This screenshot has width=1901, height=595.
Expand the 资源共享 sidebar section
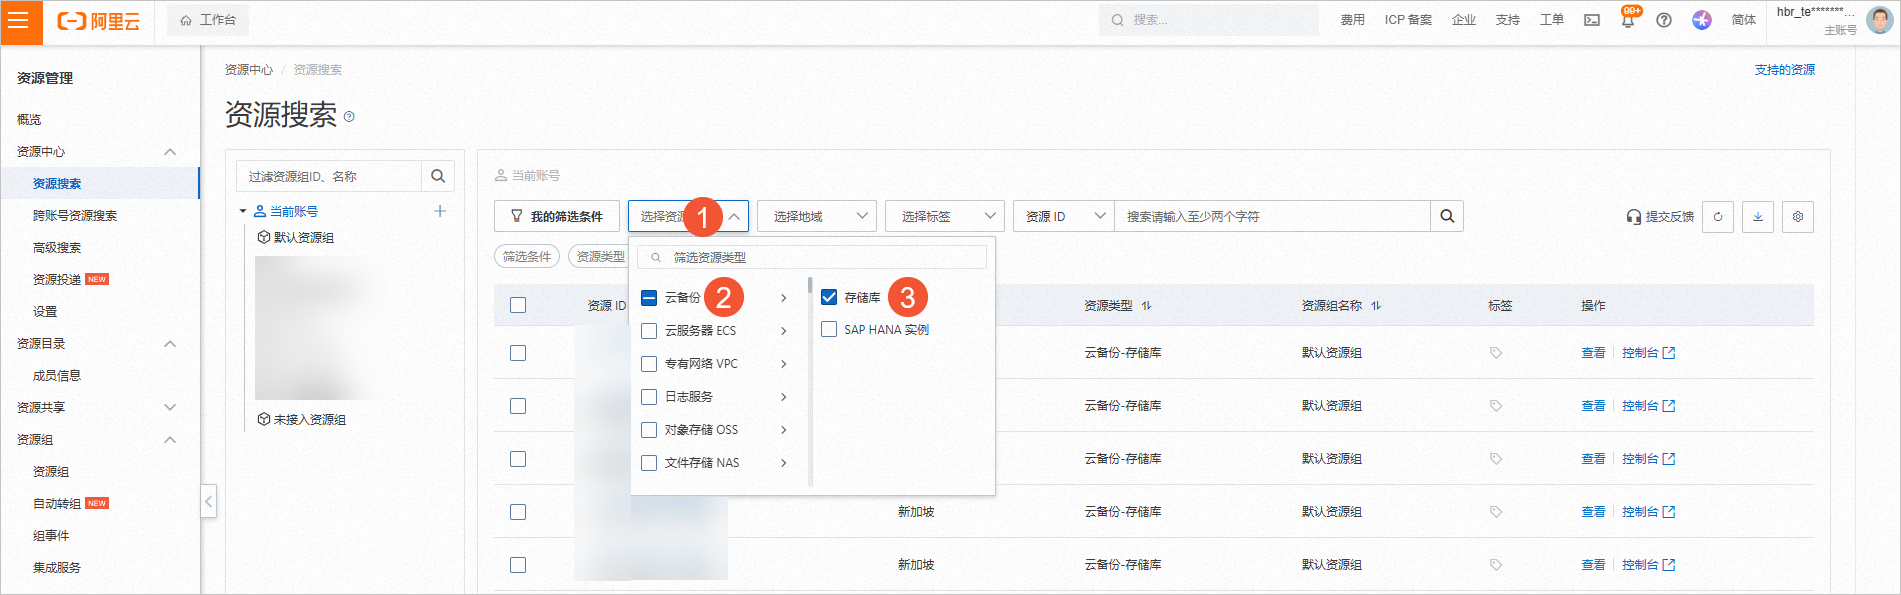pyautogui.click(x=170, y=408)
